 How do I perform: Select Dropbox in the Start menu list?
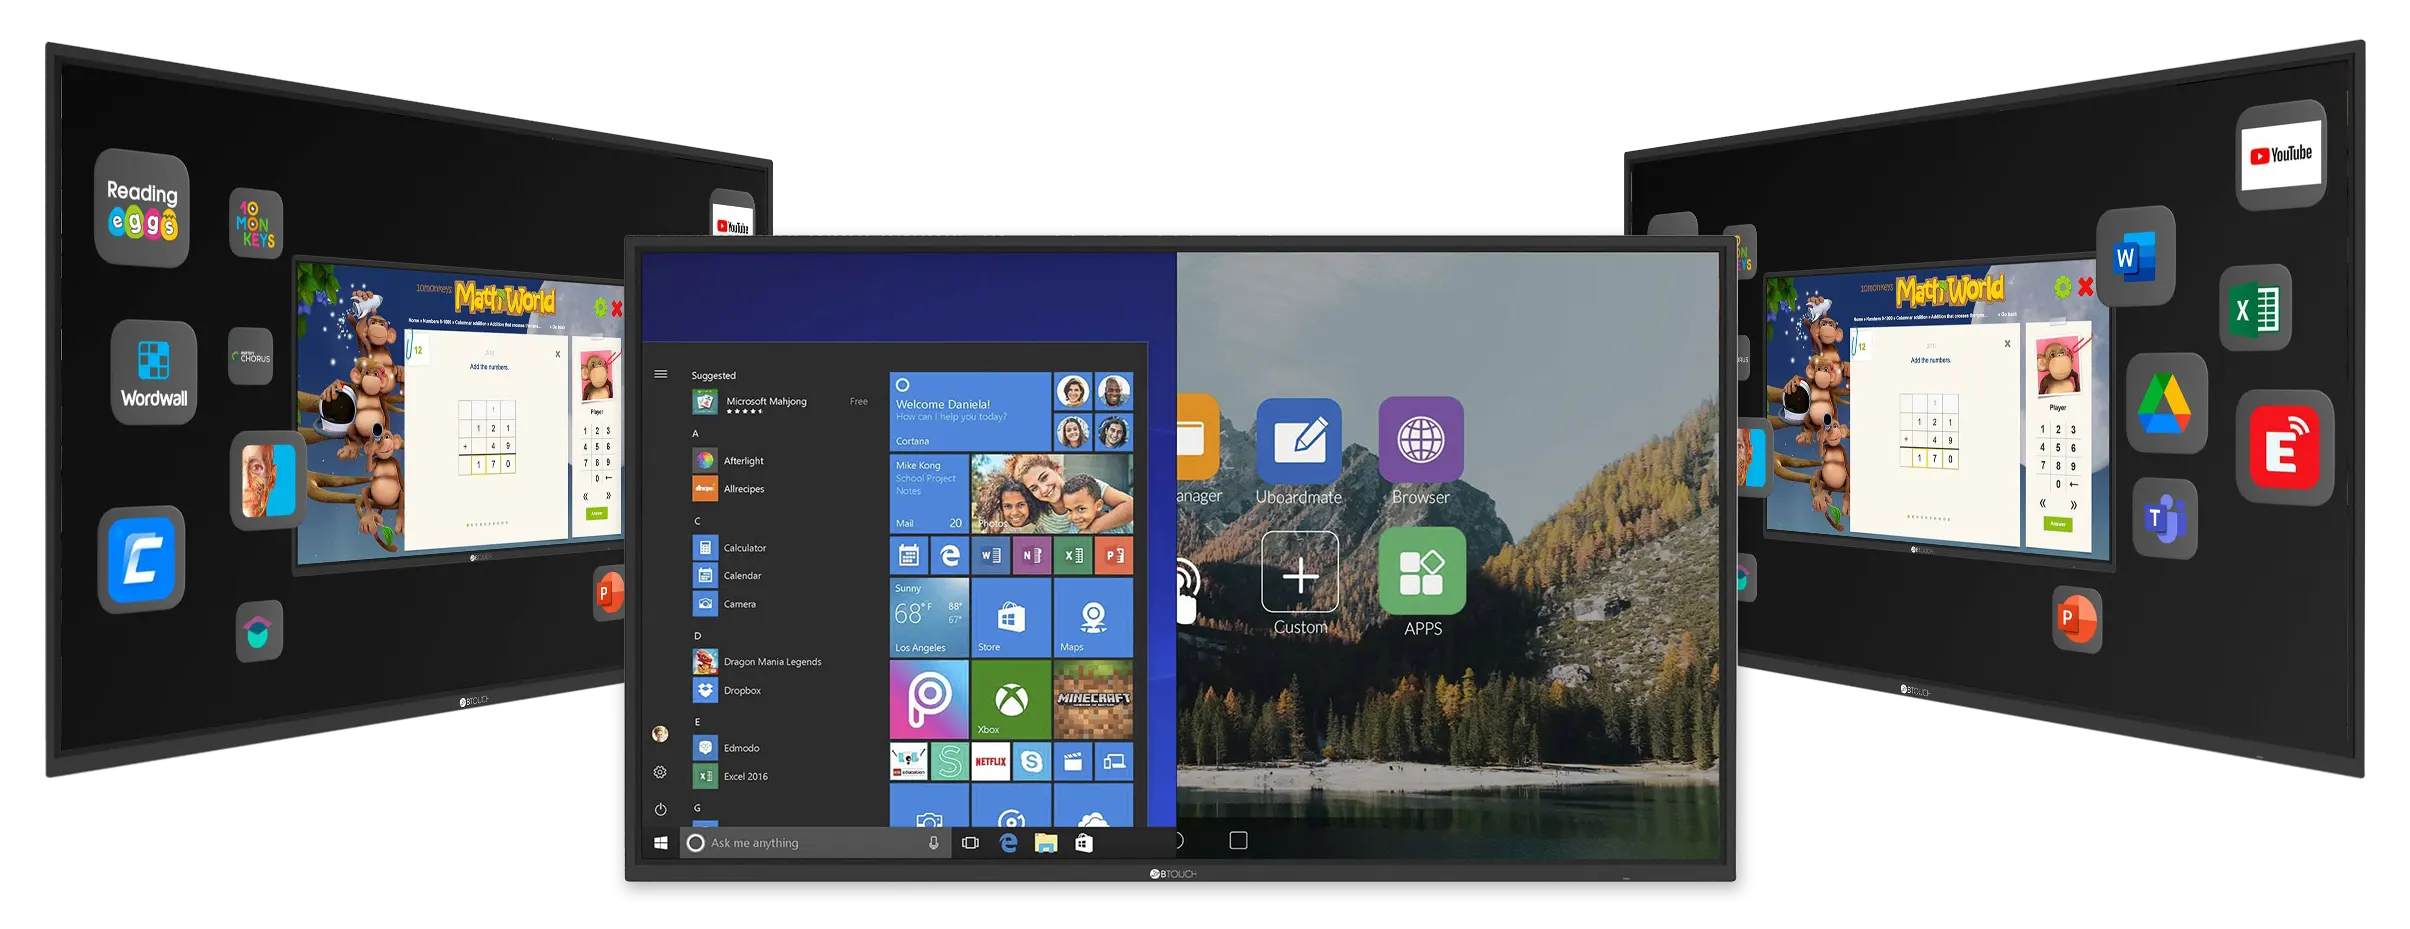tap(742, 690)
